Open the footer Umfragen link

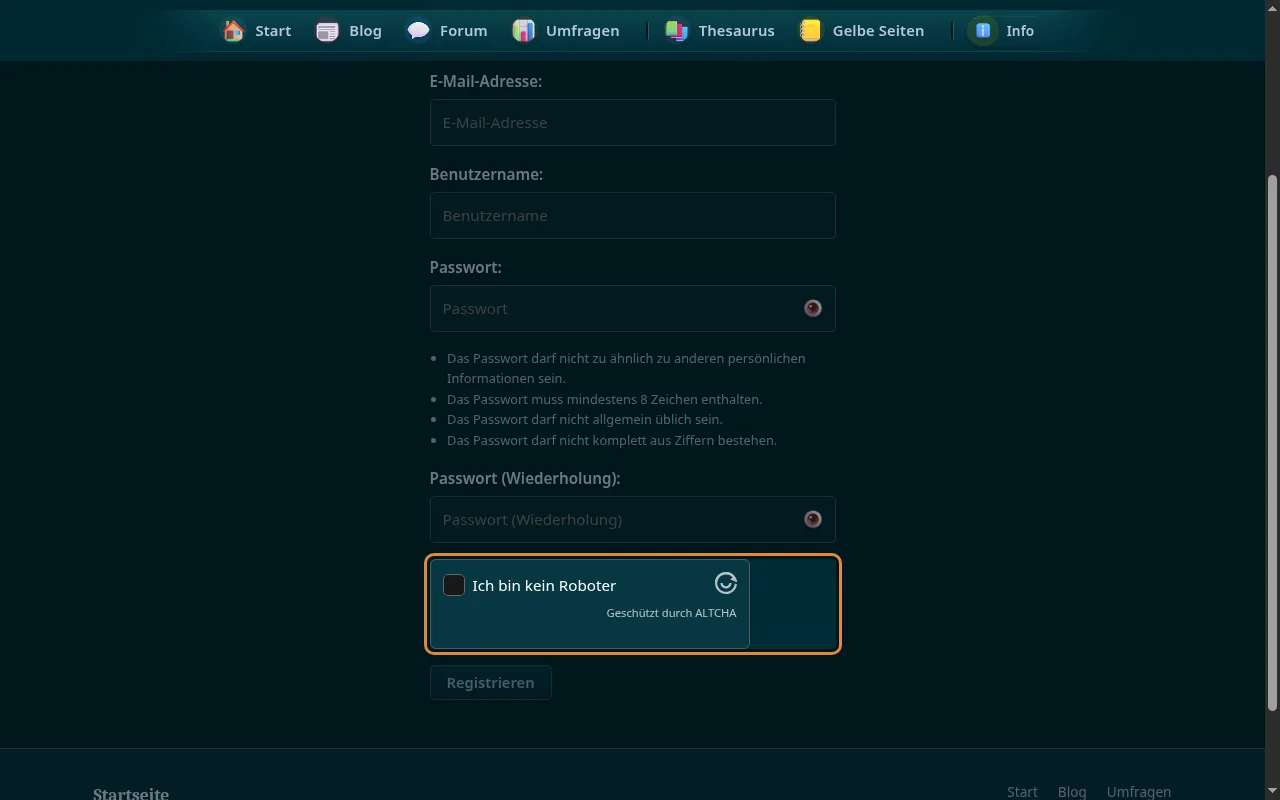coord(1139,792)
